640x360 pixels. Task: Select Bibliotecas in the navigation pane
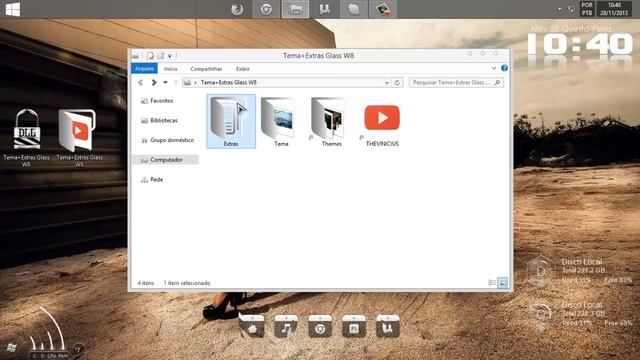pos(159,120)
